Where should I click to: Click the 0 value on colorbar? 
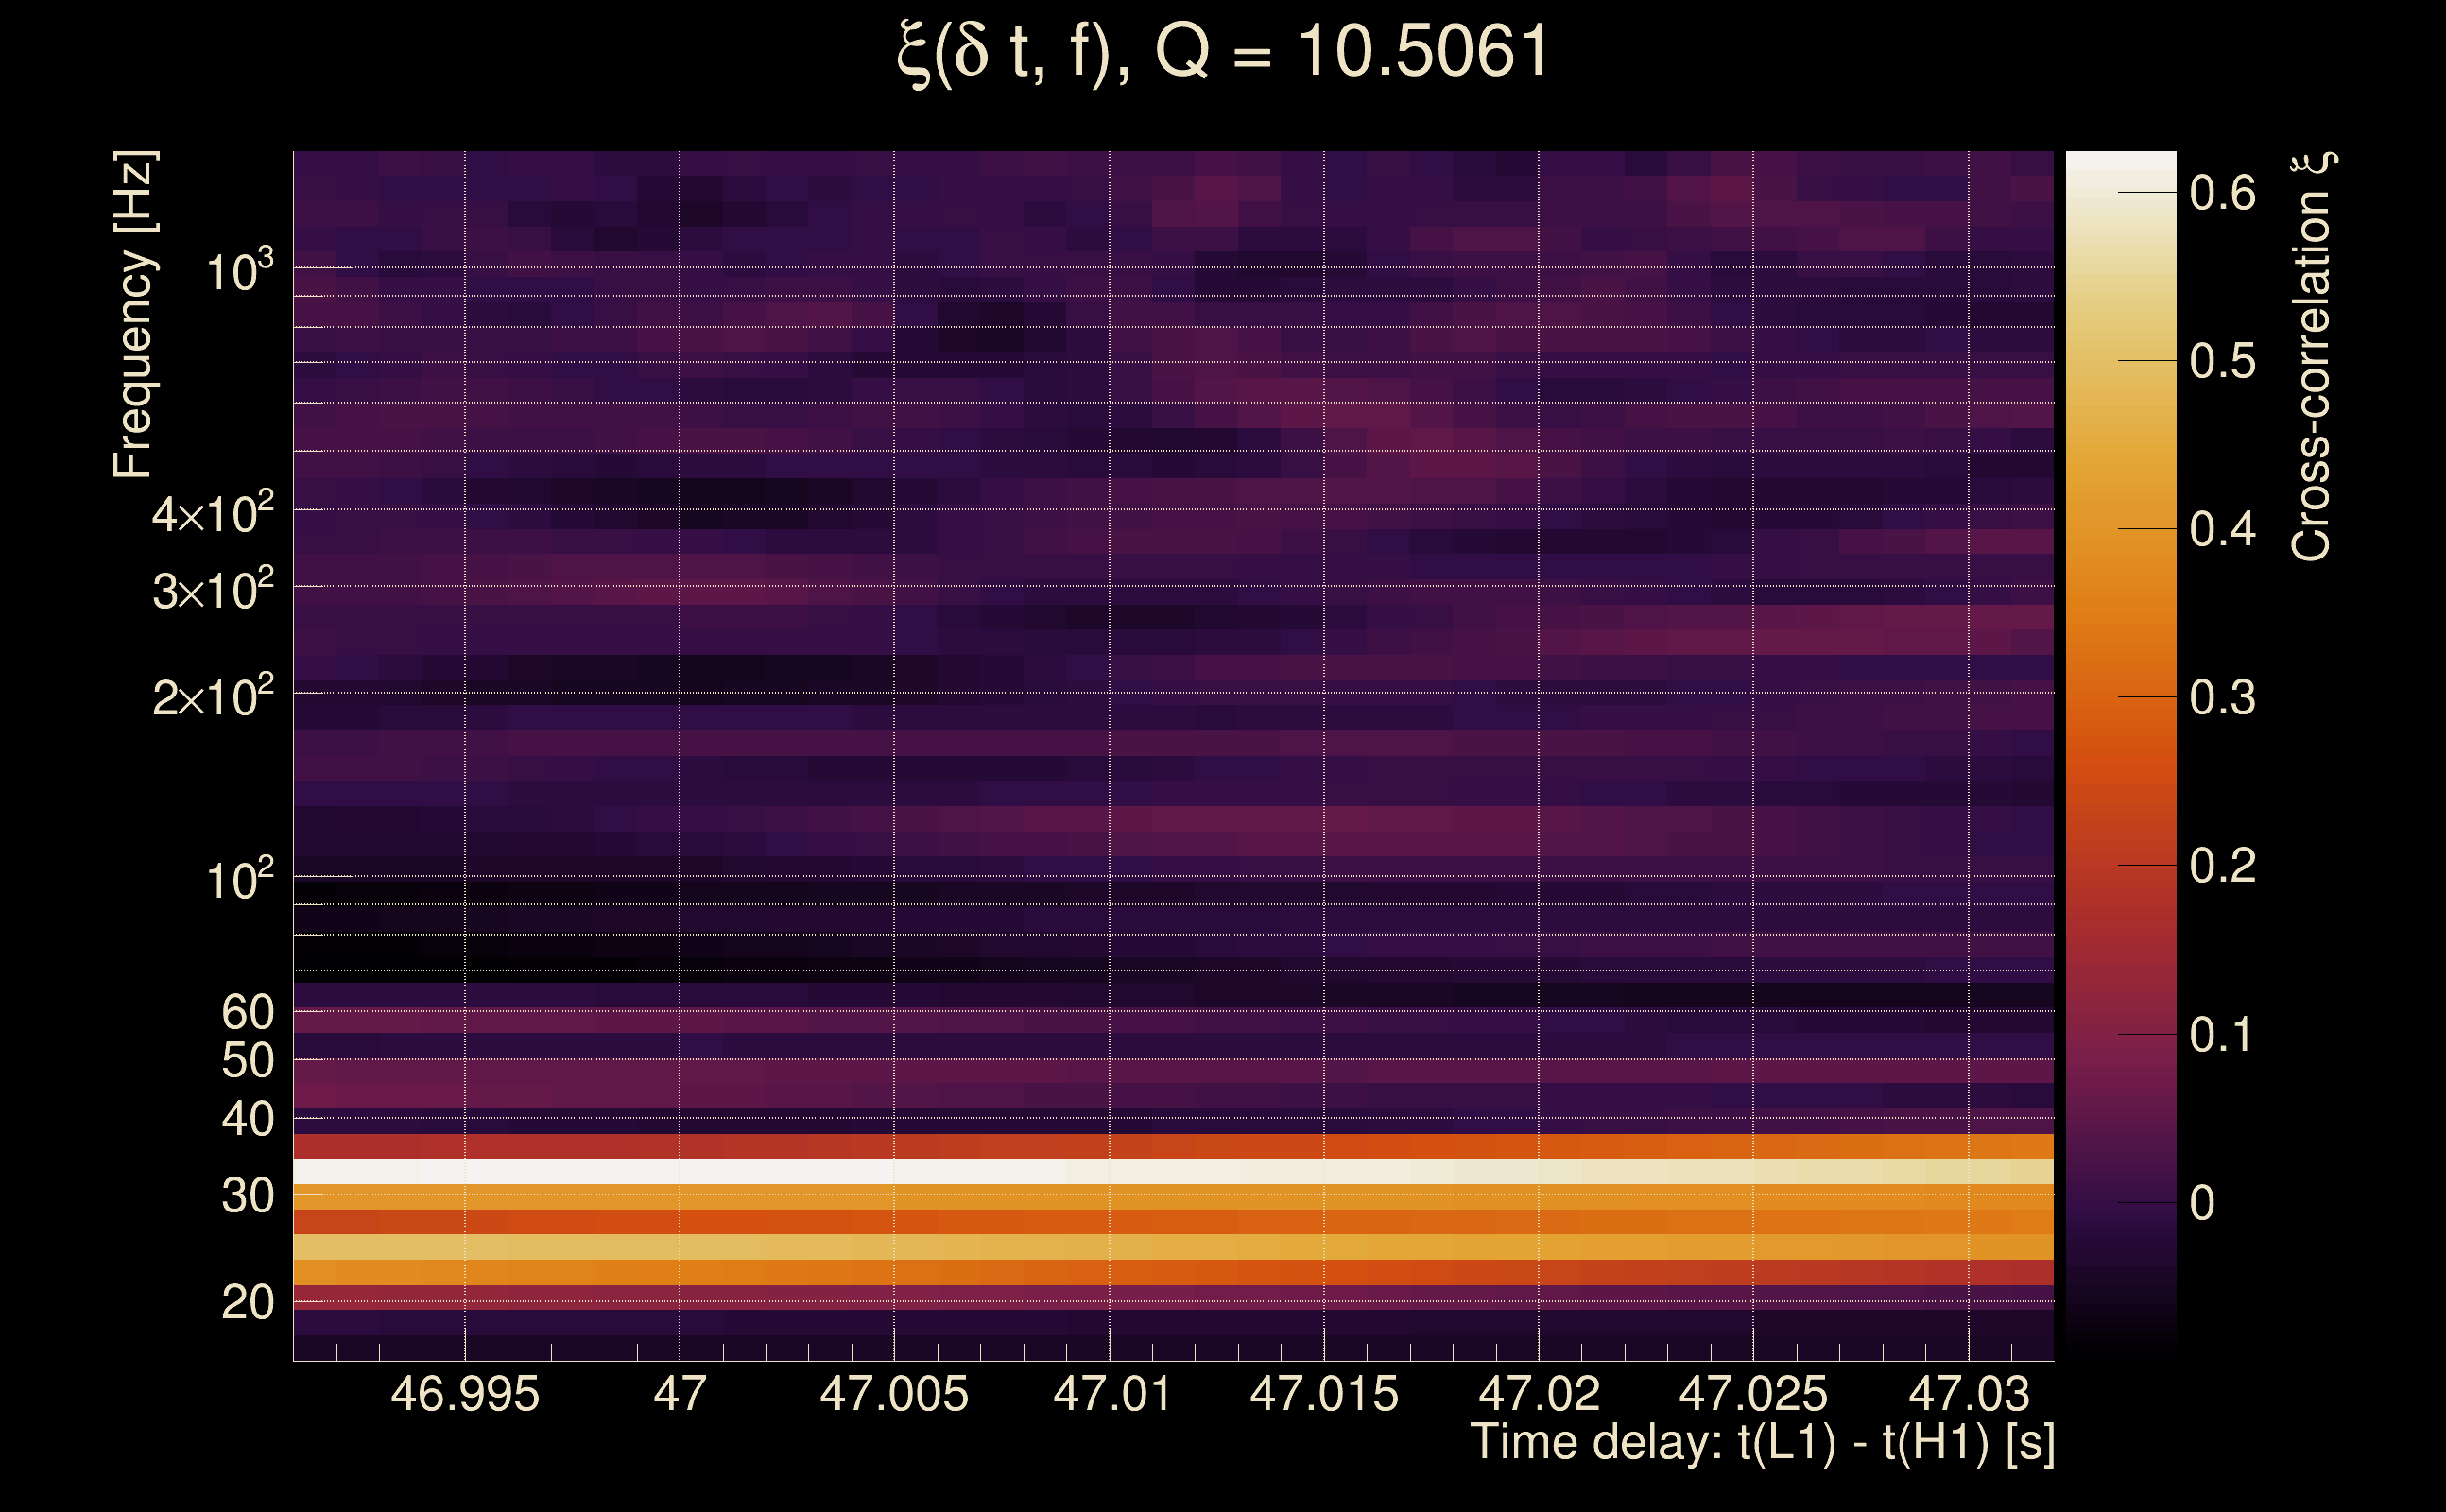click(2202, 1203)
